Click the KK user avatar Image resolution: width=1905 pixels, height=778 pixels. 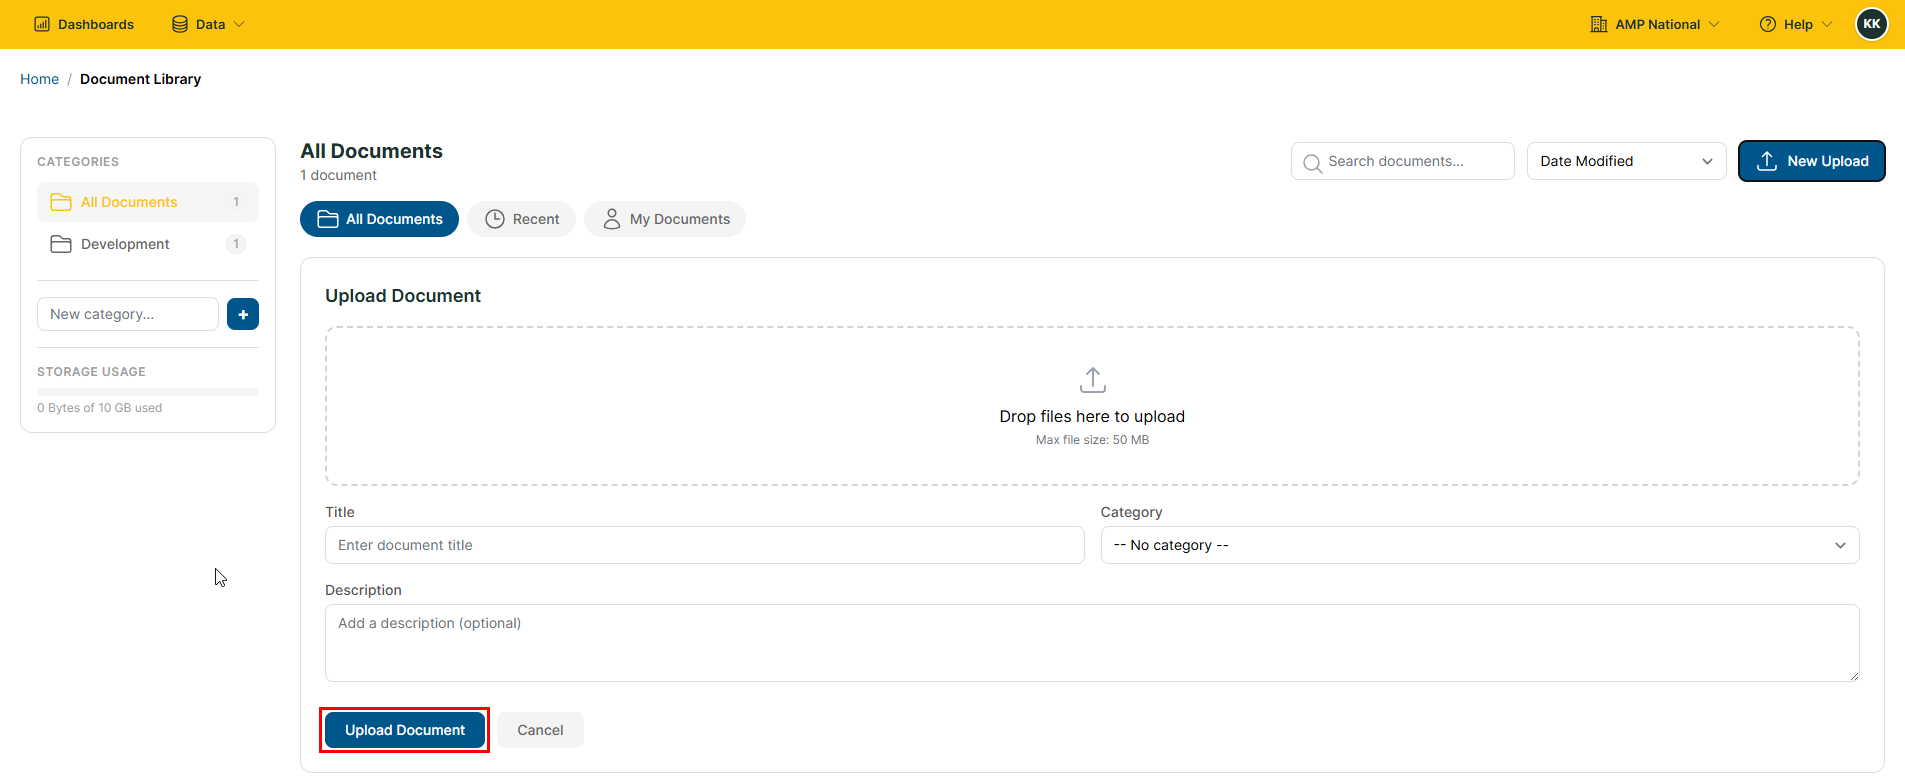pyautogui.click(x=1872, y=24)
